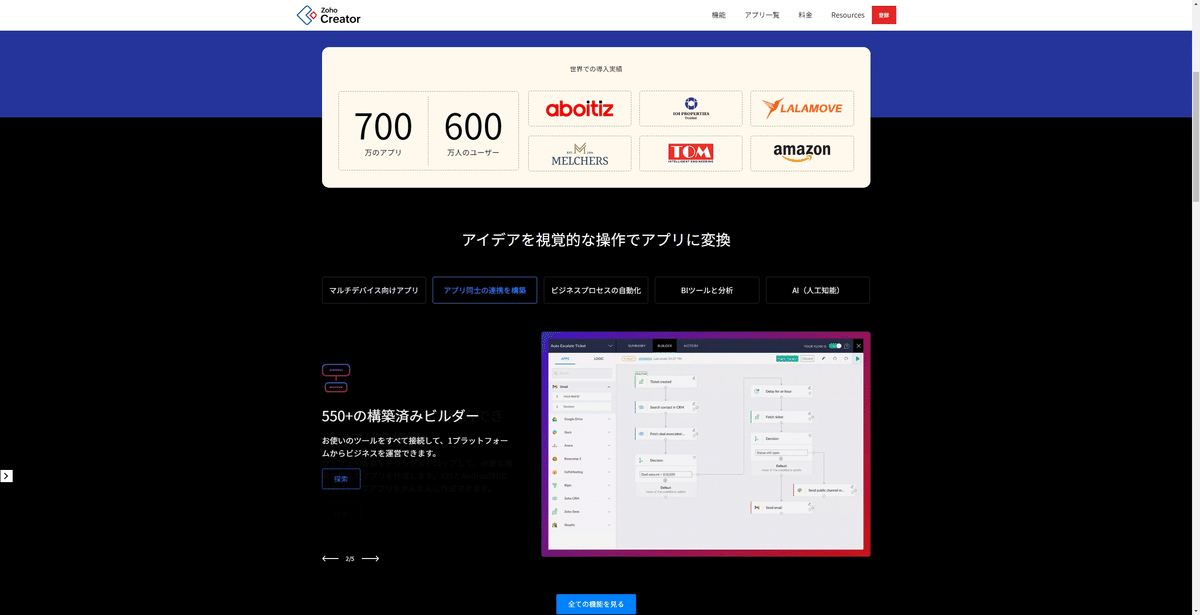1200x615 pixels.
Task: Close the flow builder with X icon
Action: pos(858,346)
